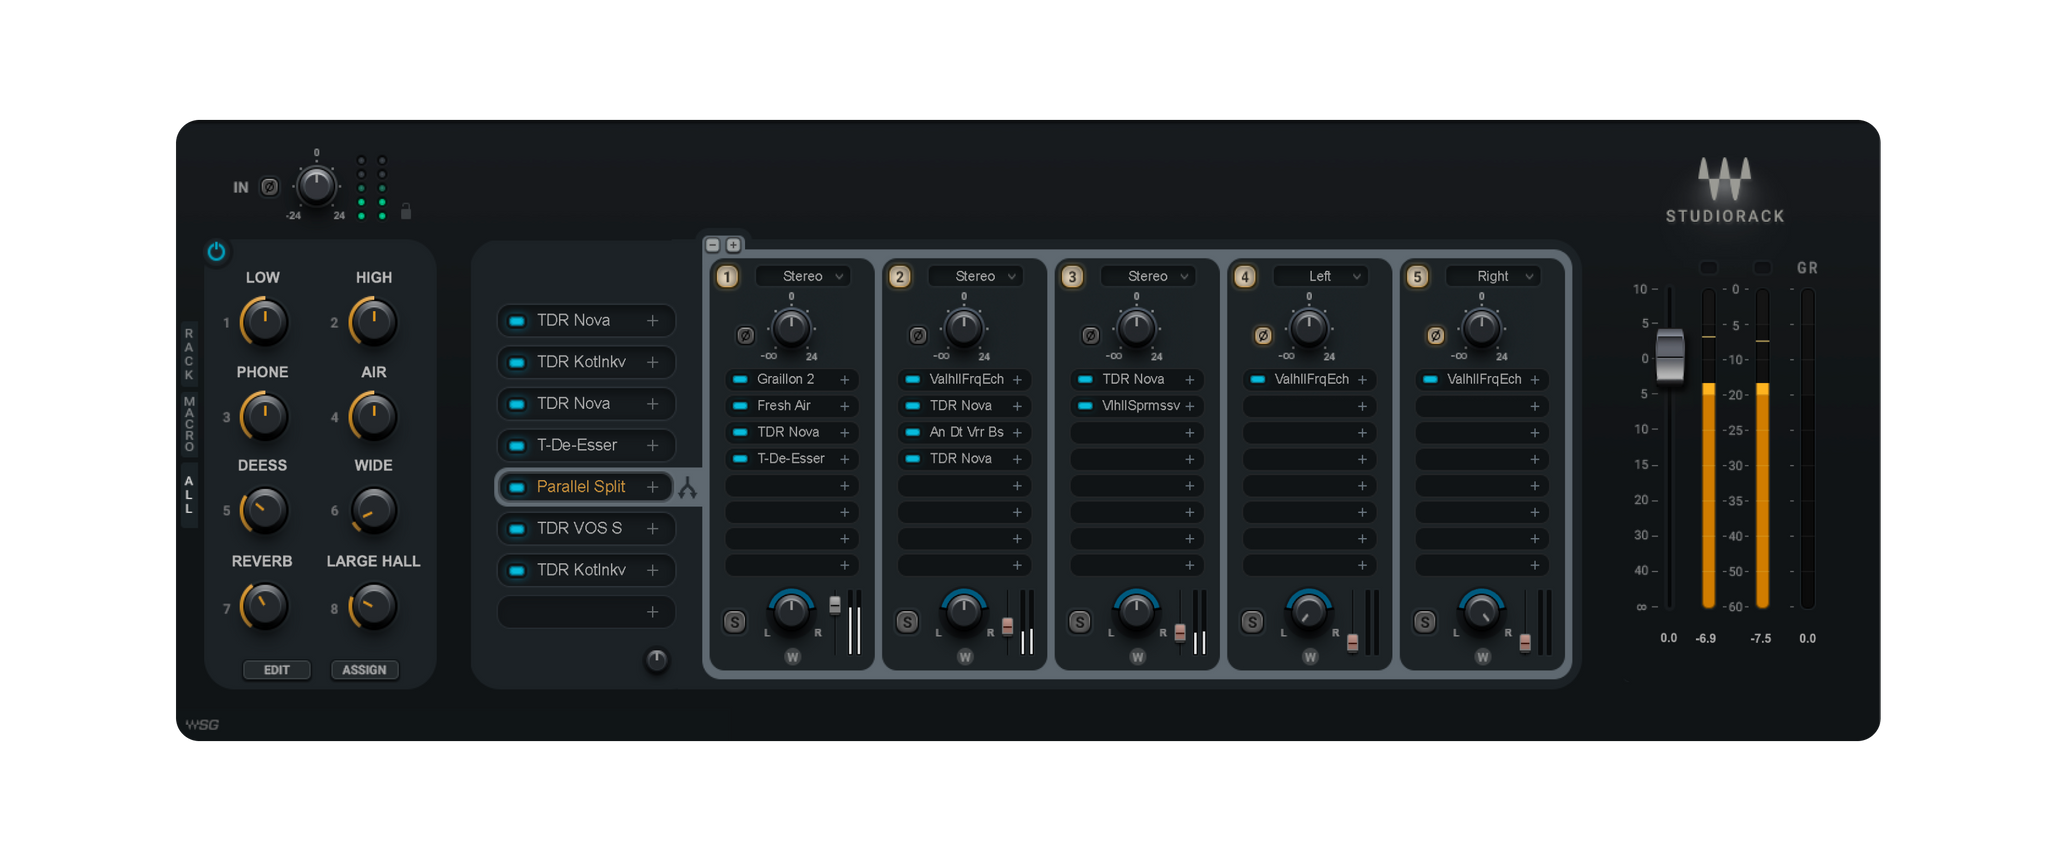Click the WSG logo
This screenshot has width=2048, height=861.
pos(202,725)
